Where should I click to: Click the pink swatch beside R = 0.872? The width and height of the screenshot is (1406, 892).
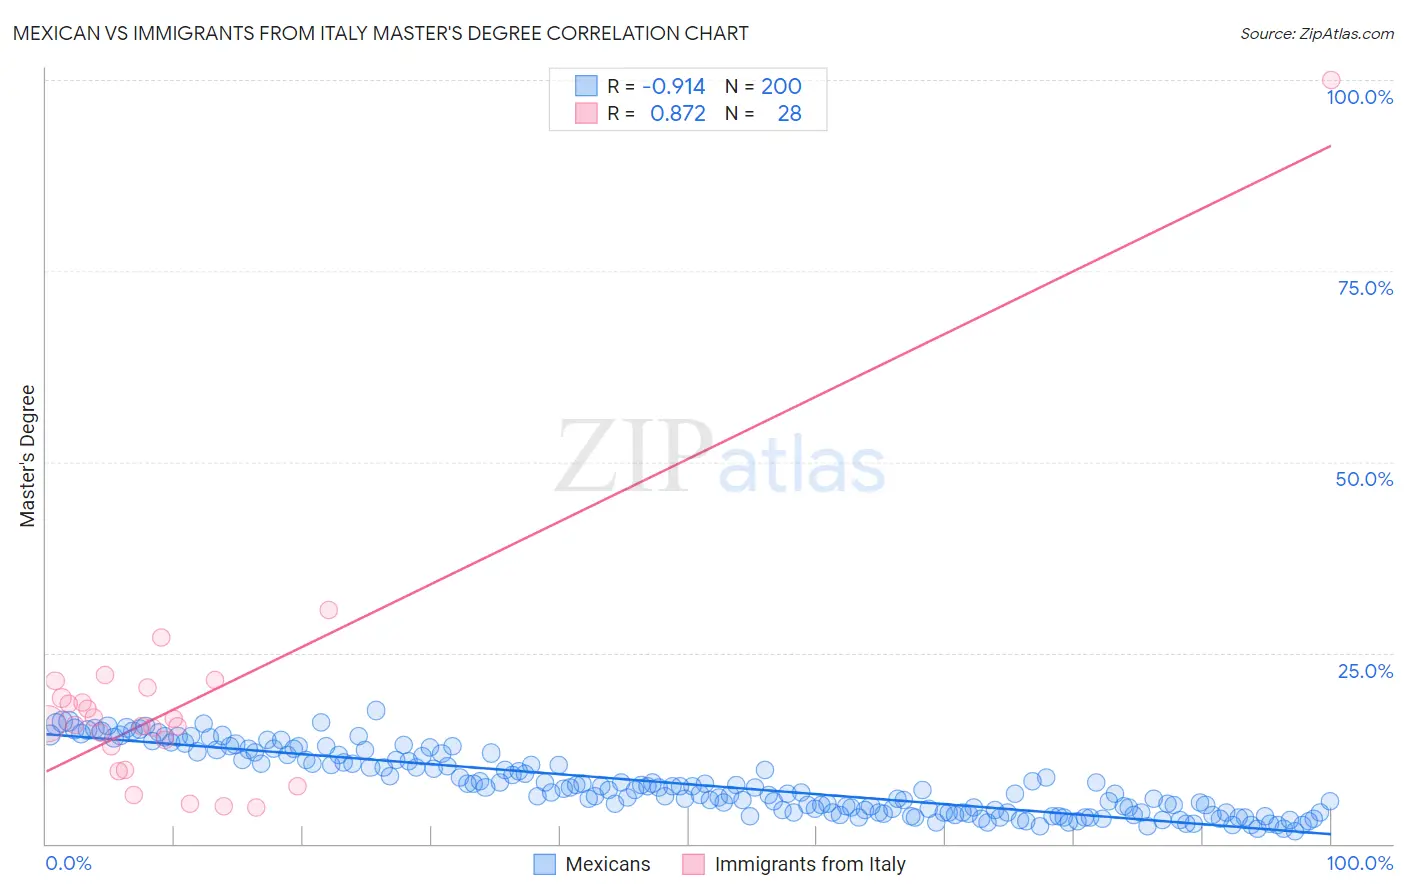[x=586, y=113]
